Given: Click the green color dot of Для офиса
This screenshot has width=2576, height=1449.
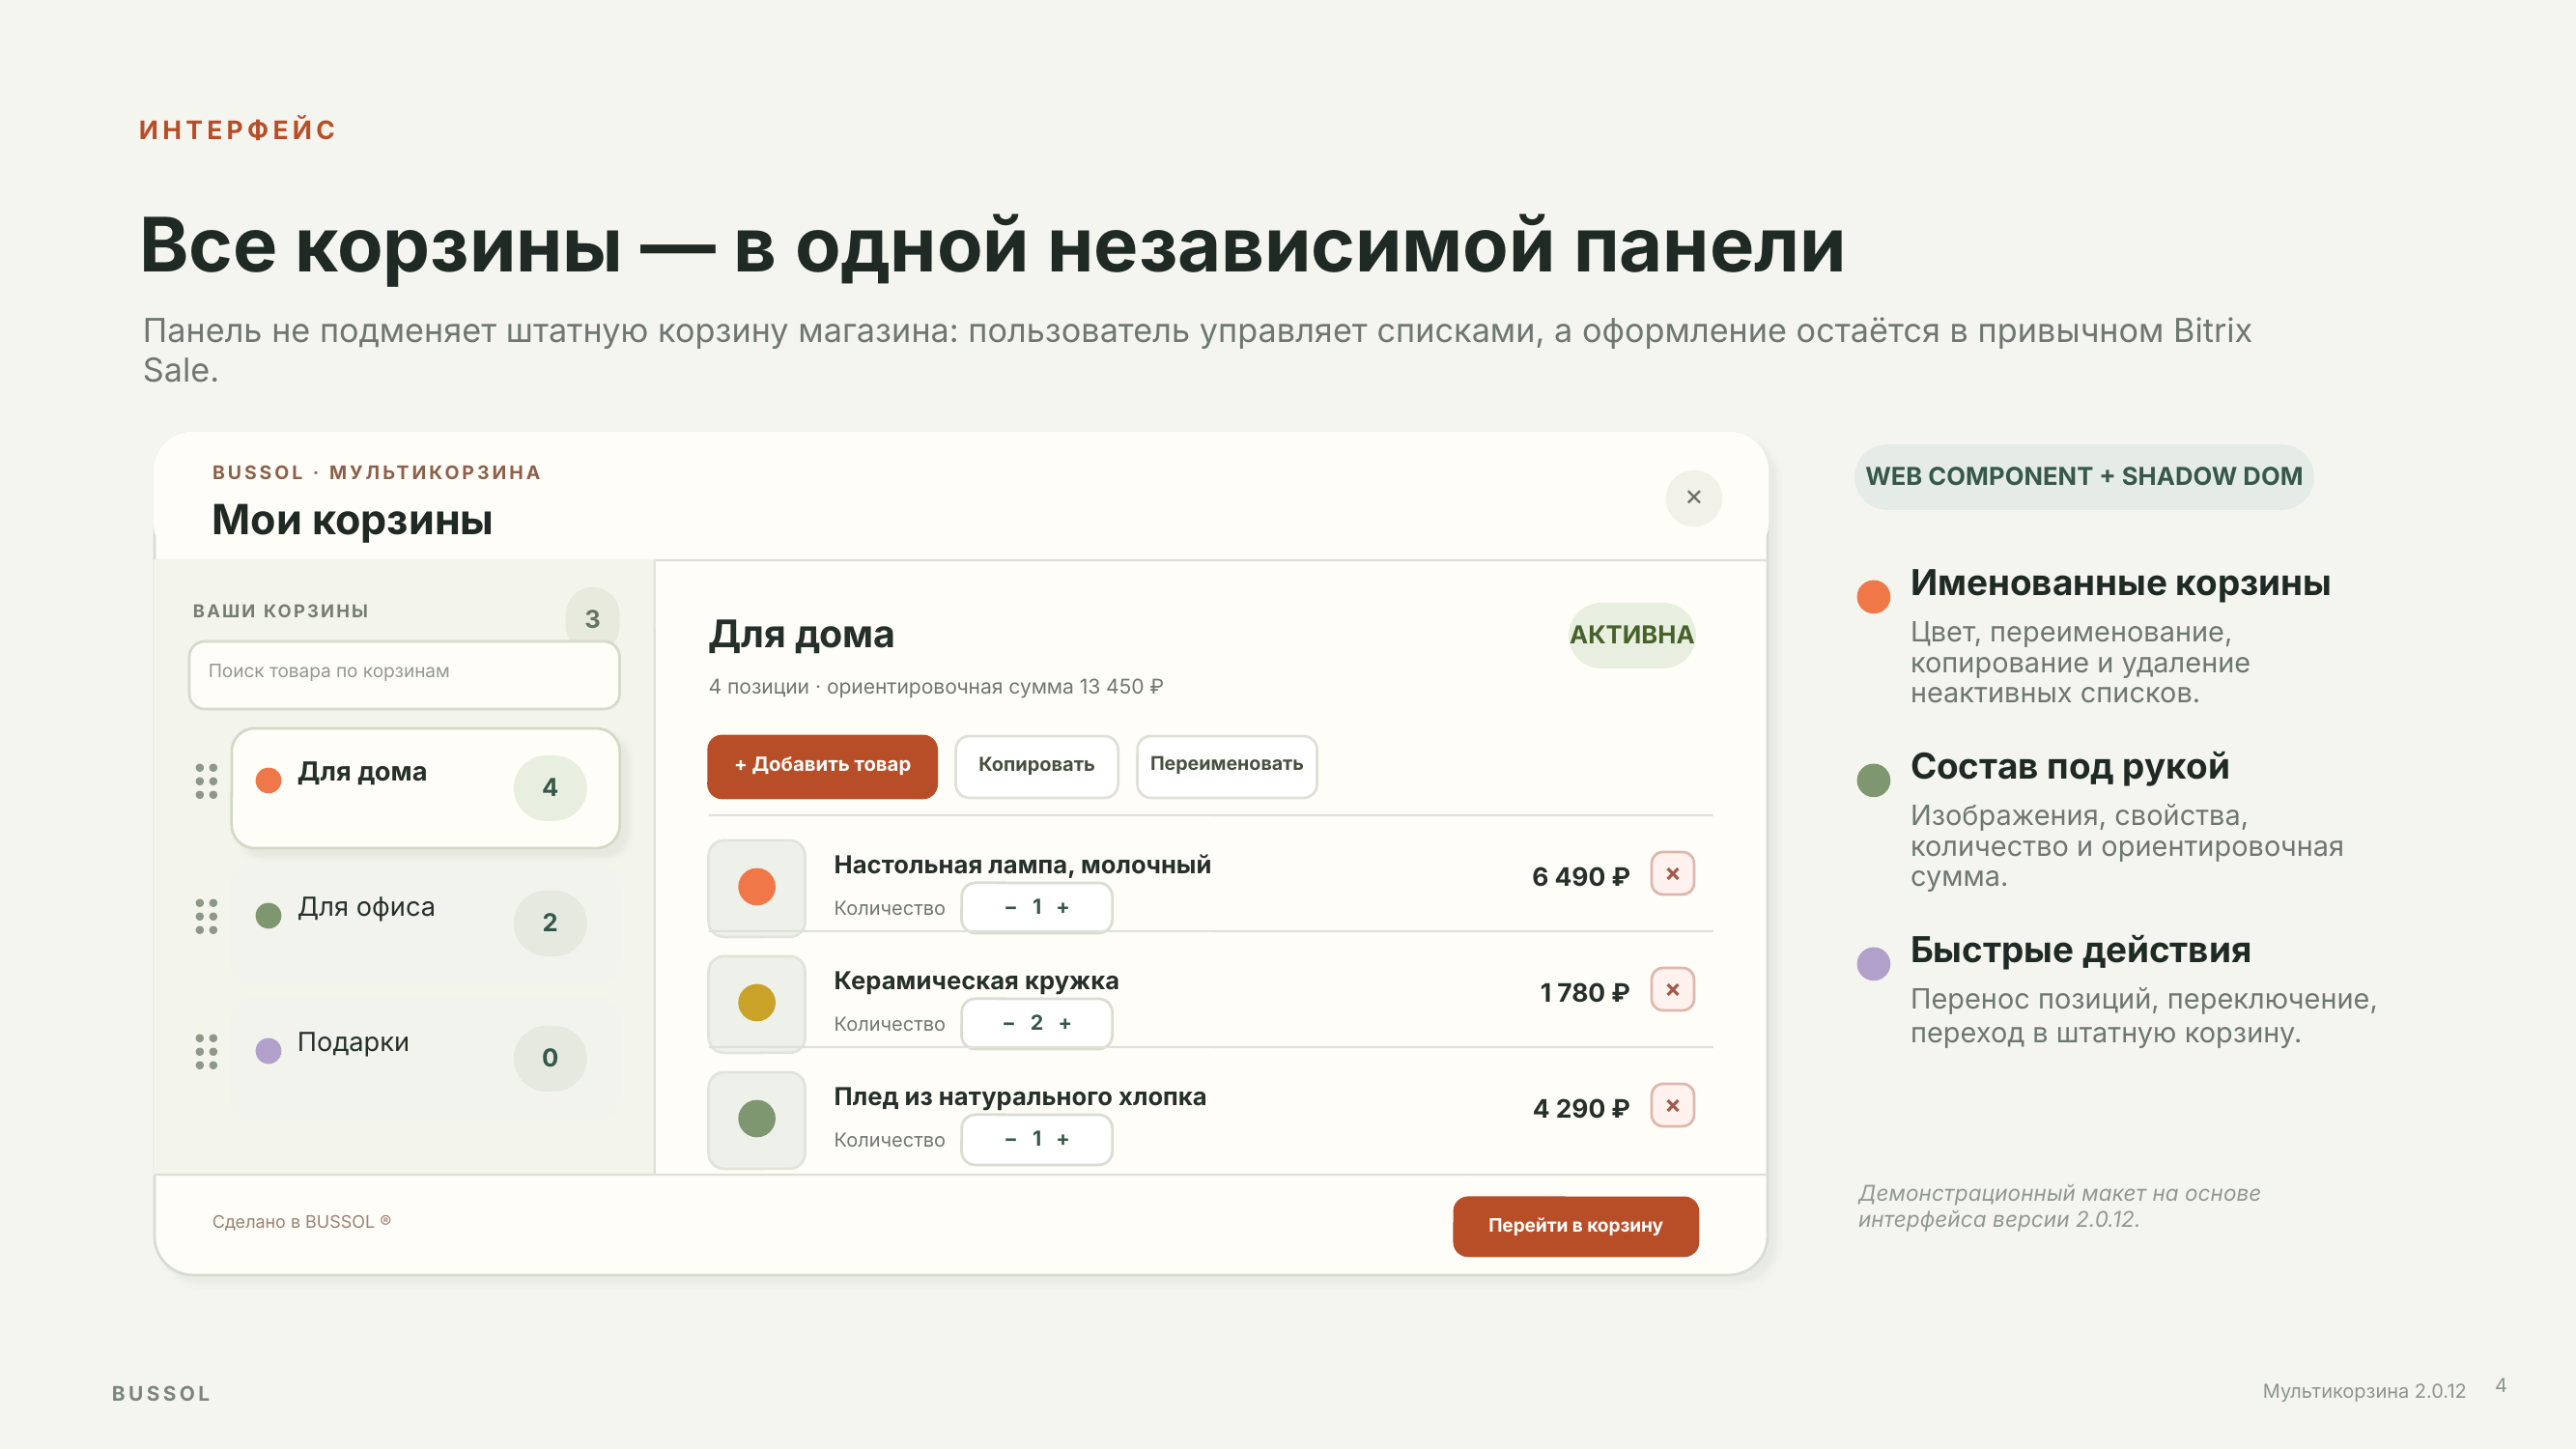Looking at the screenshot, I should point(268,915).
